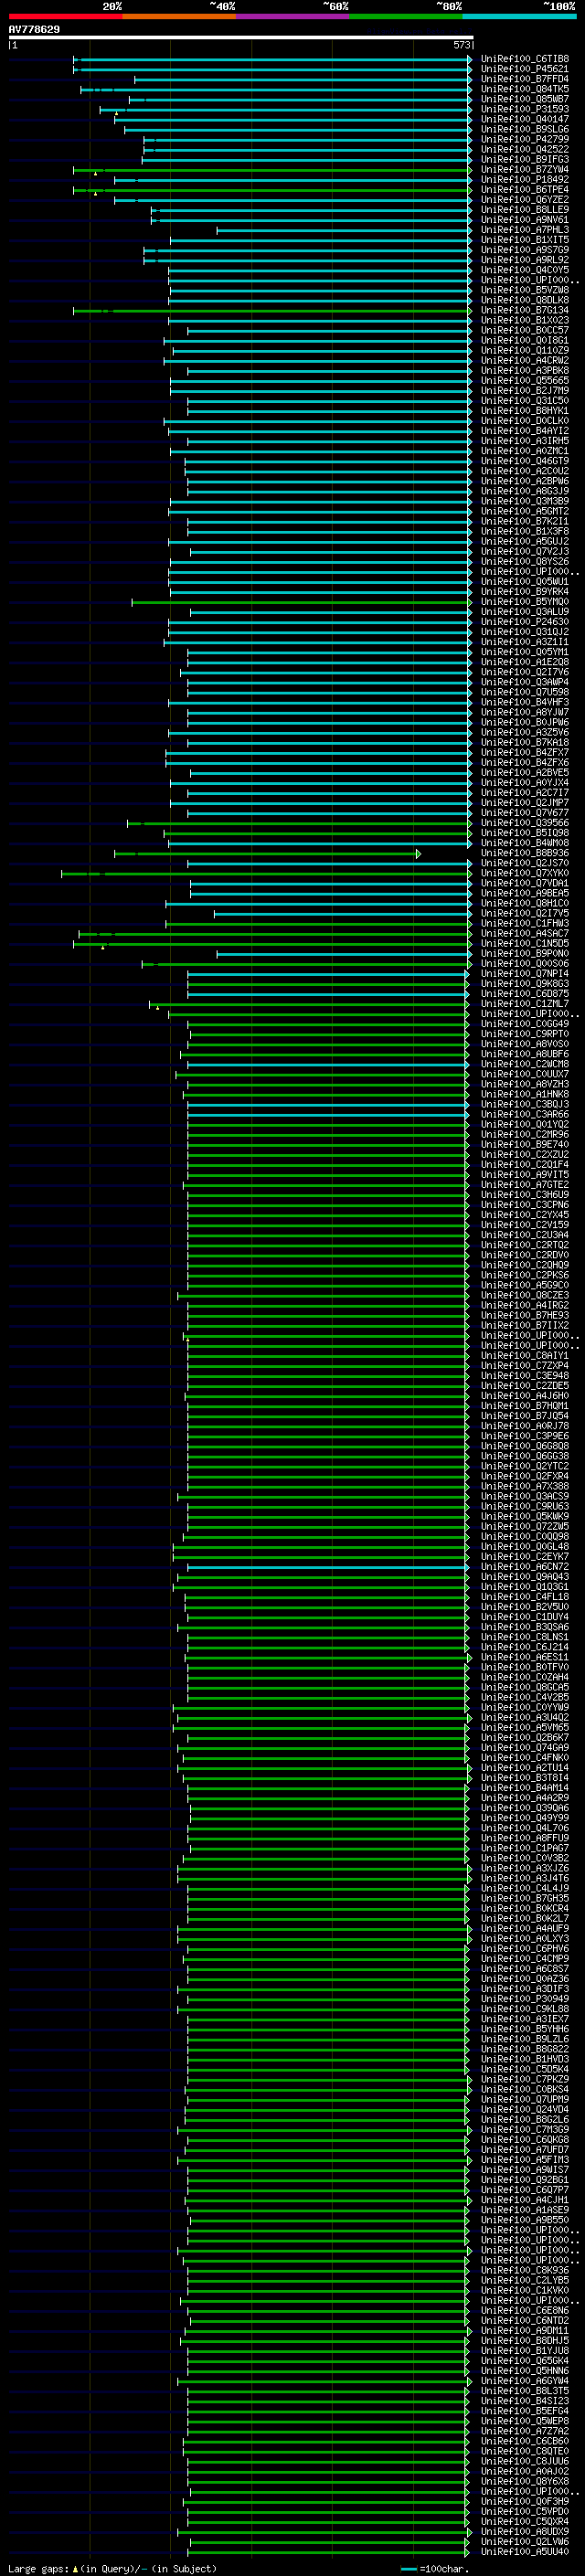The height and width of the screenshot is (2576, 585).
Task: Click the green alignment bar for UniRef100_Q7XYK0
Action: point(265,874)
